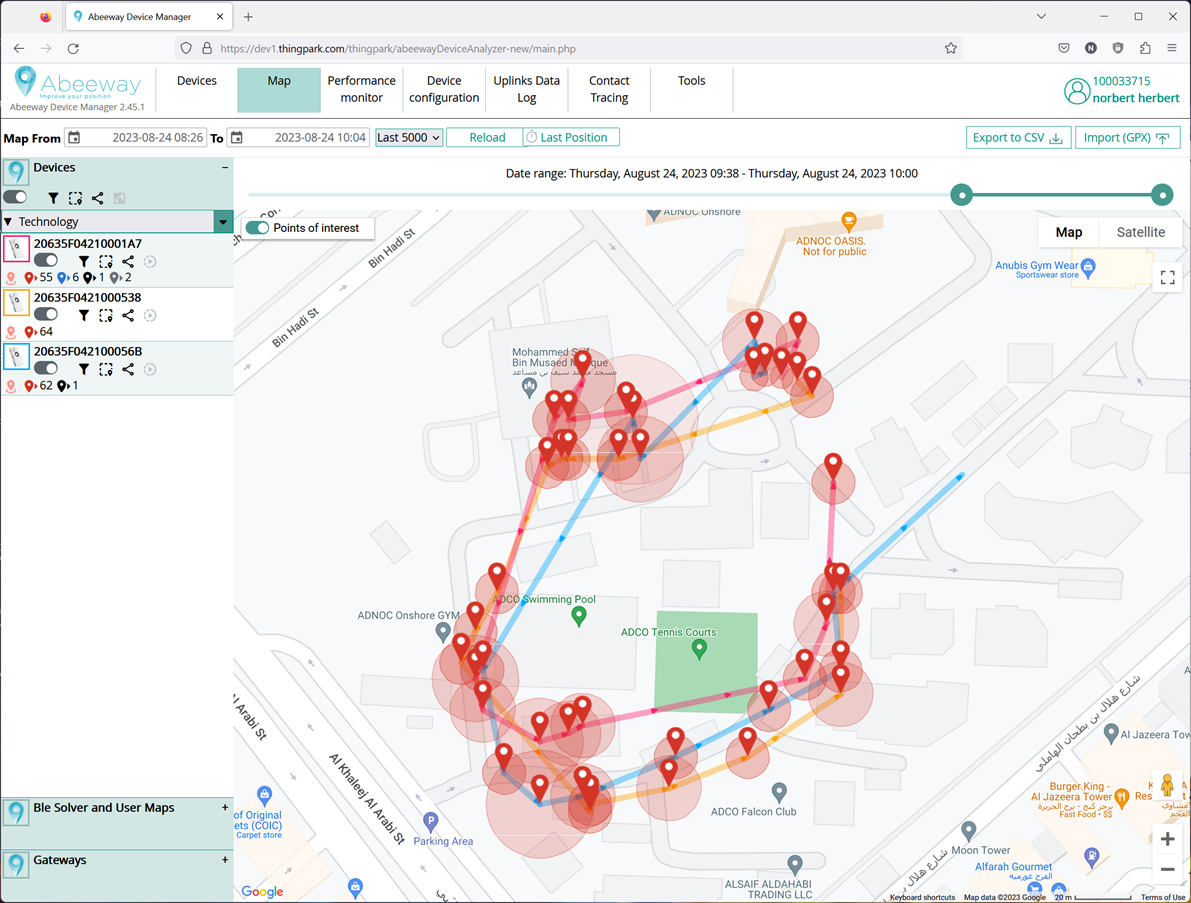
Task: Click ADCO Swimming Pool map marker
Action: click(579, 616)
